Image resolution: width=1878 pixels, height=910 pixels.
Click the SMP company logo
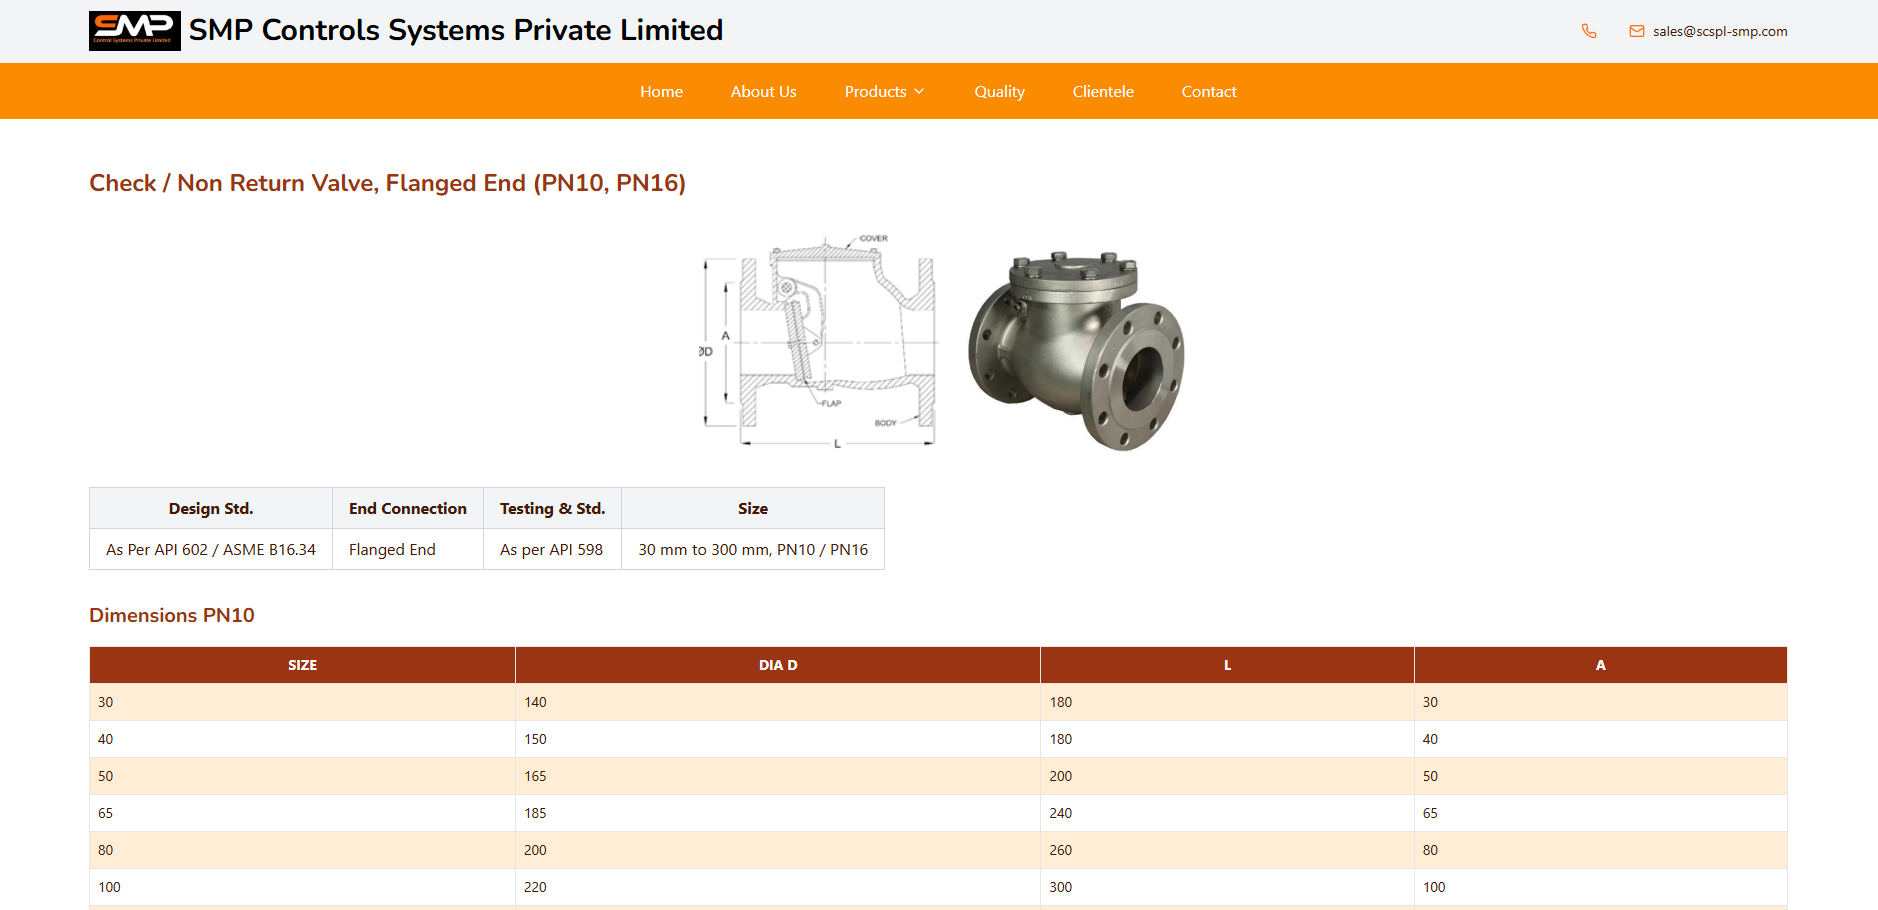click(134, 31)
